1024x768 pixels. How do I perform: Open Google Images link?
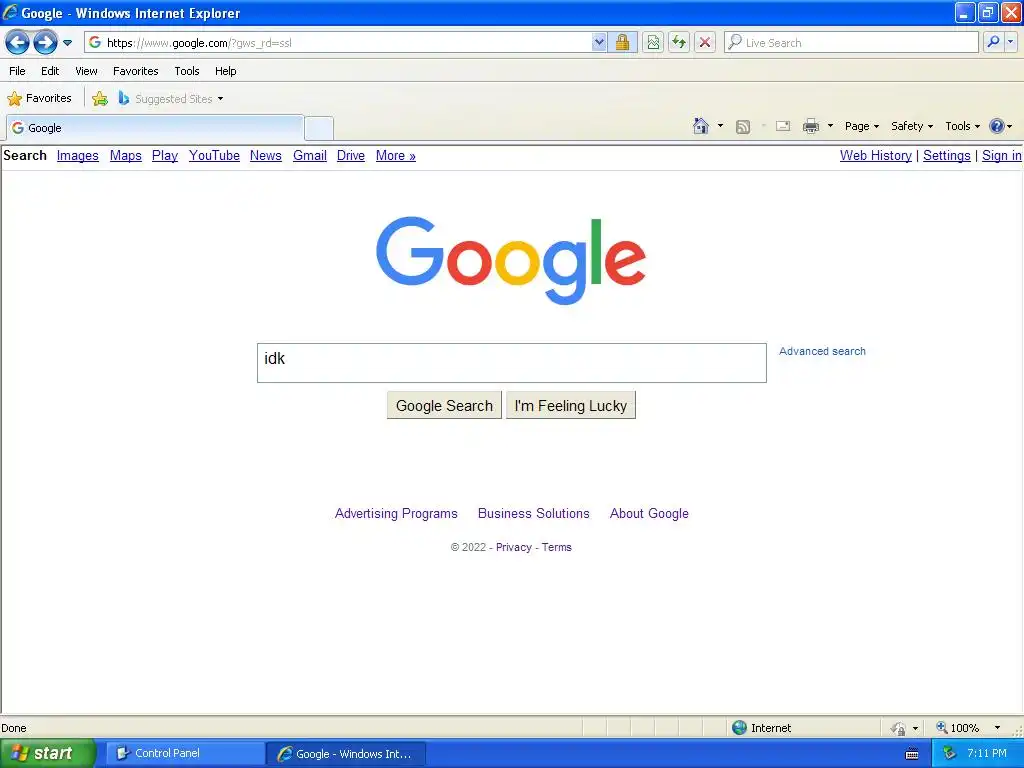point(78,155)
